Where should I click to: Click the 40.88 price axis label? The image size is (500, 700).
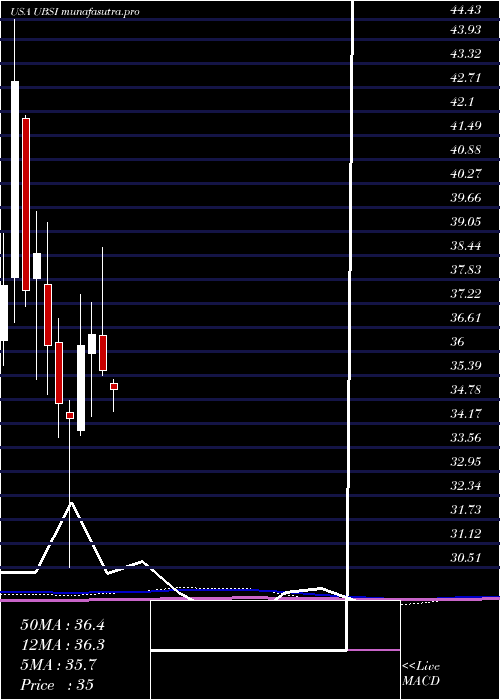[465, 150]
